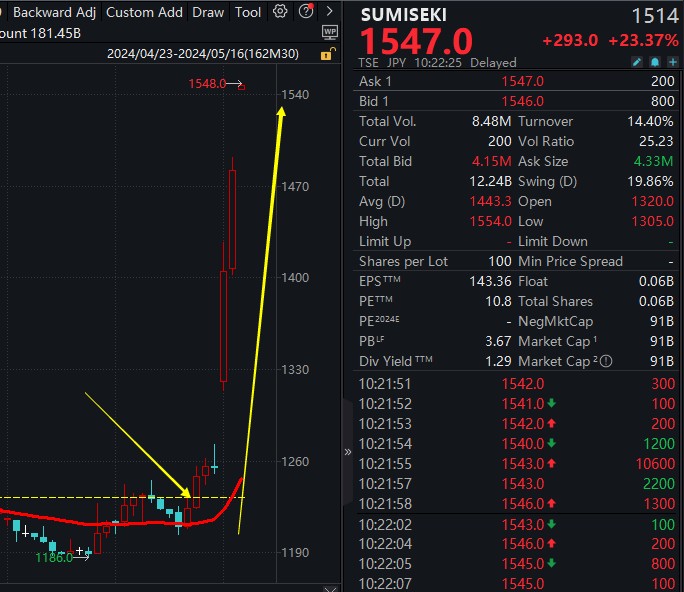
Task: Add SUMISEKI to watchlist plus icon
Action: coord(673,62)
